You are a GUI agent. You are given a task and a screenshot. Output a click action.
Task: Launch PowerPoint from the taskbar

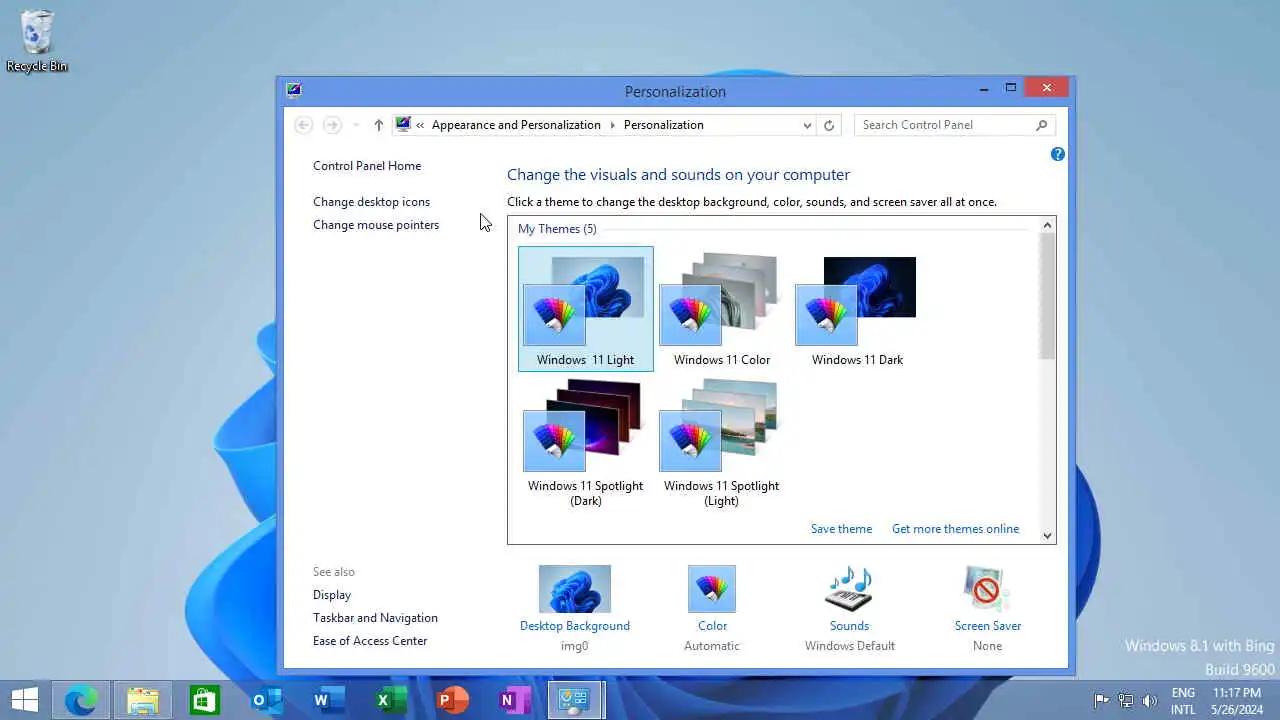(x=452, y=700)
